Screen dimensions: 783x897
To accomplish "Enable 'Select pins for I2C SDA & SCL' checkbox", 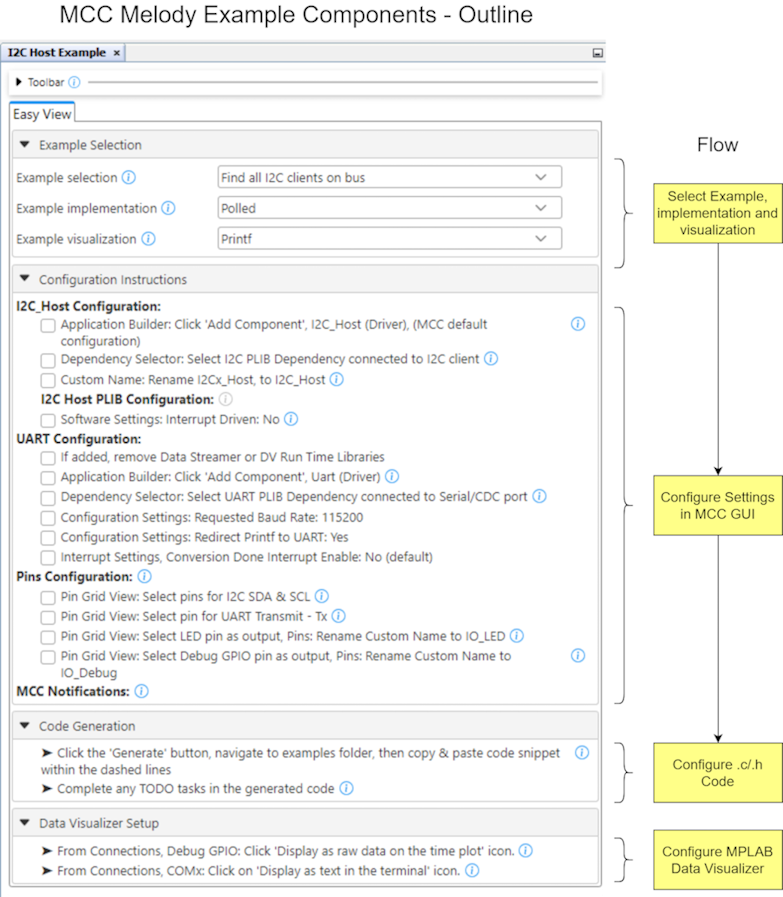I will pos(48,596).
